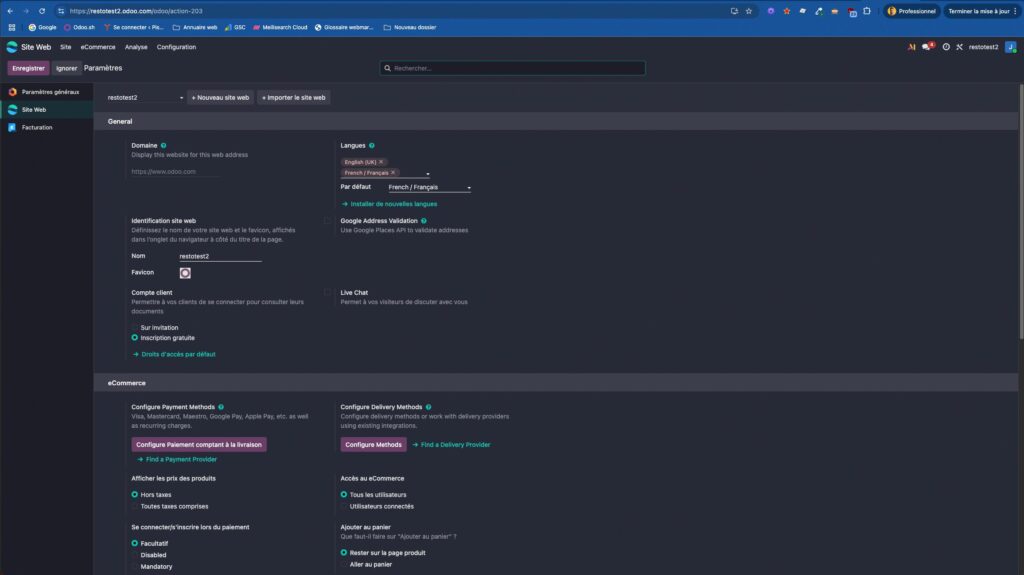Viewport: 1024px width, 575px height.
Task: Open the browser apps grid icon
Action: 12,27
